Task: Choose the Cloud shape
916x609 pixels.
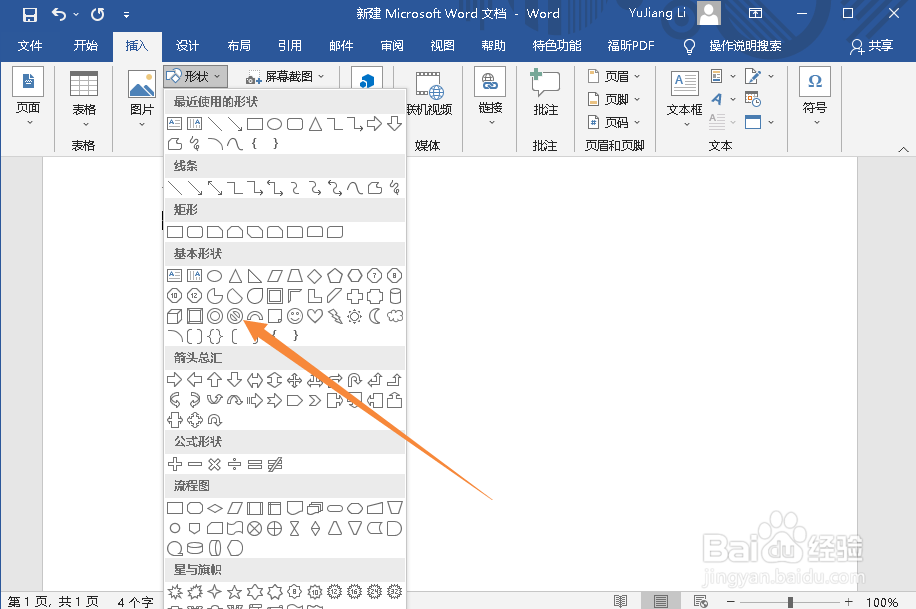Action: (x=395, y=316)
